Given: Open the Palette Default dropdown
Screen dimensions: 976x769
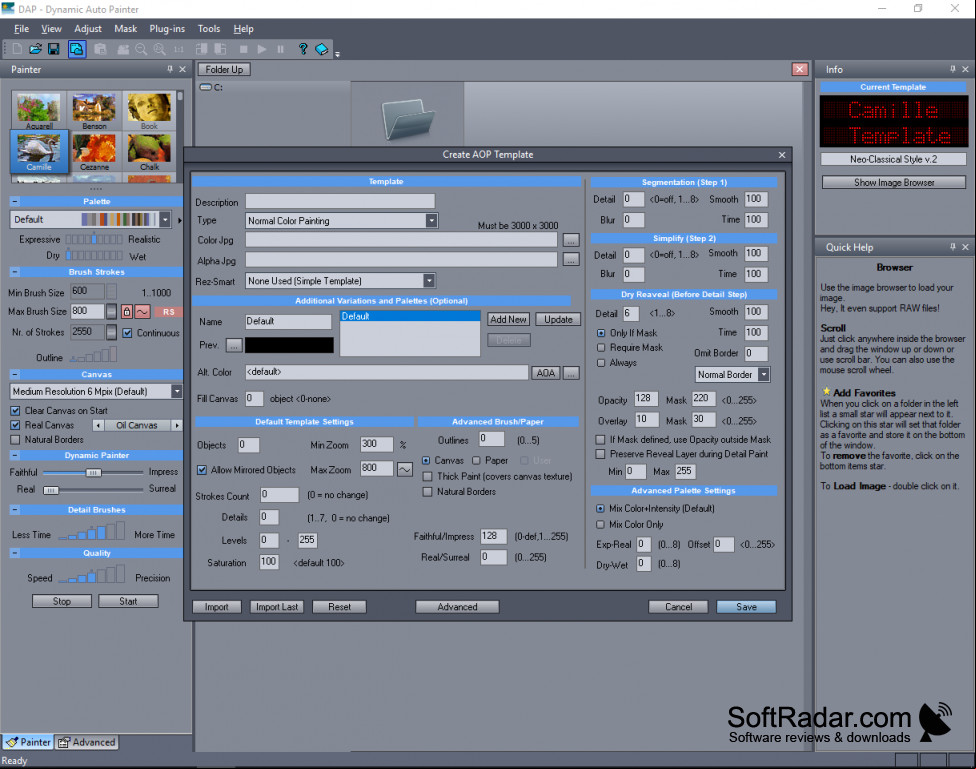Looking at the screenshot, I should [165, 219].
